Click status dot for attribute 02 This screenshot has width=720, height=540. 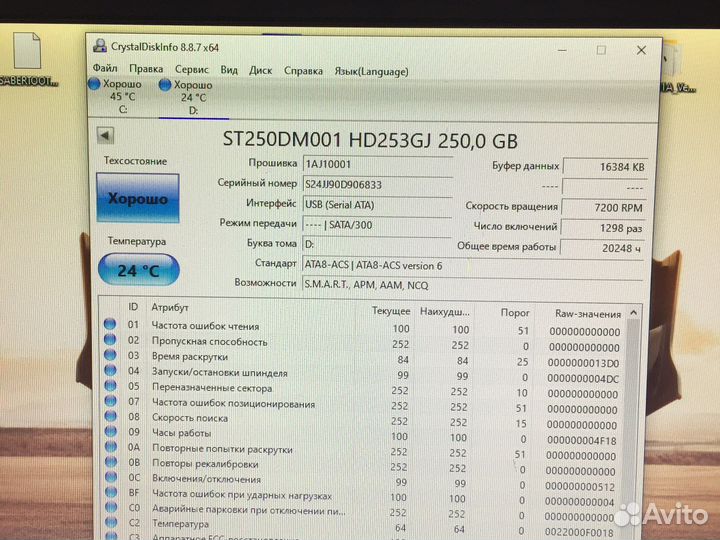click(x=110, y=339)
